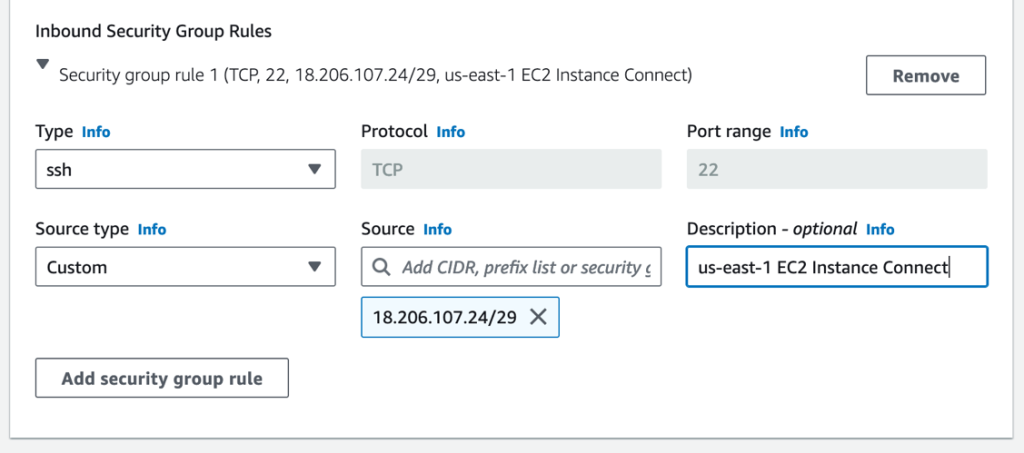Click the search icon in Source field
The height and width of the screenshot is (453, 1024).
[381, 268]
